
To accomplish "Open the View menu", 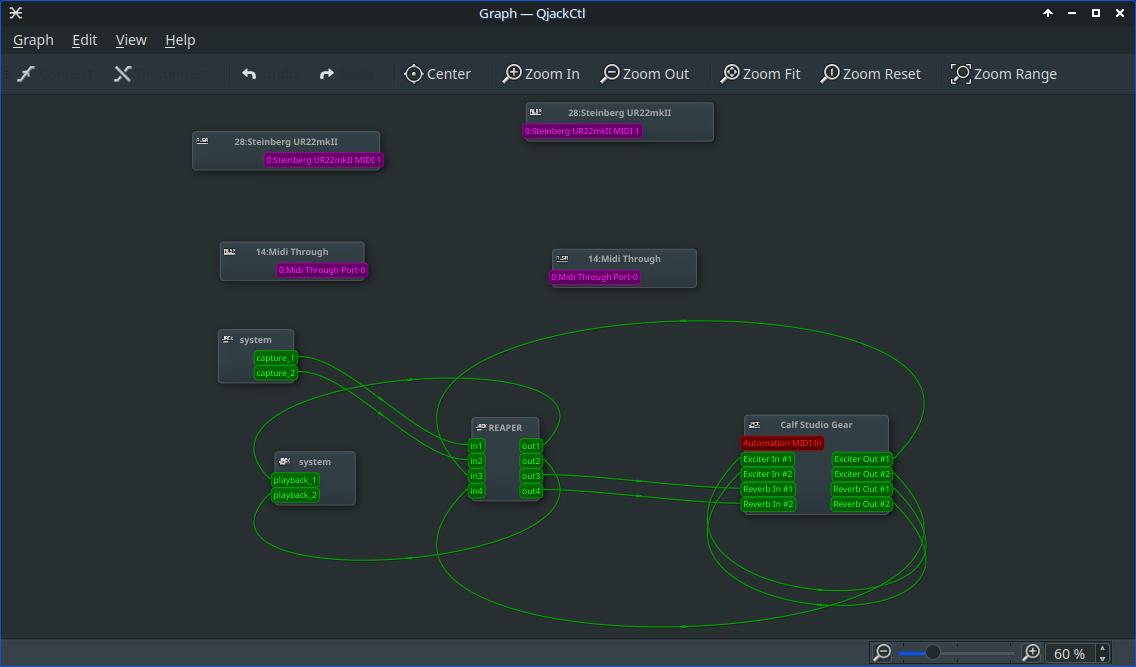I will [131, 40].
